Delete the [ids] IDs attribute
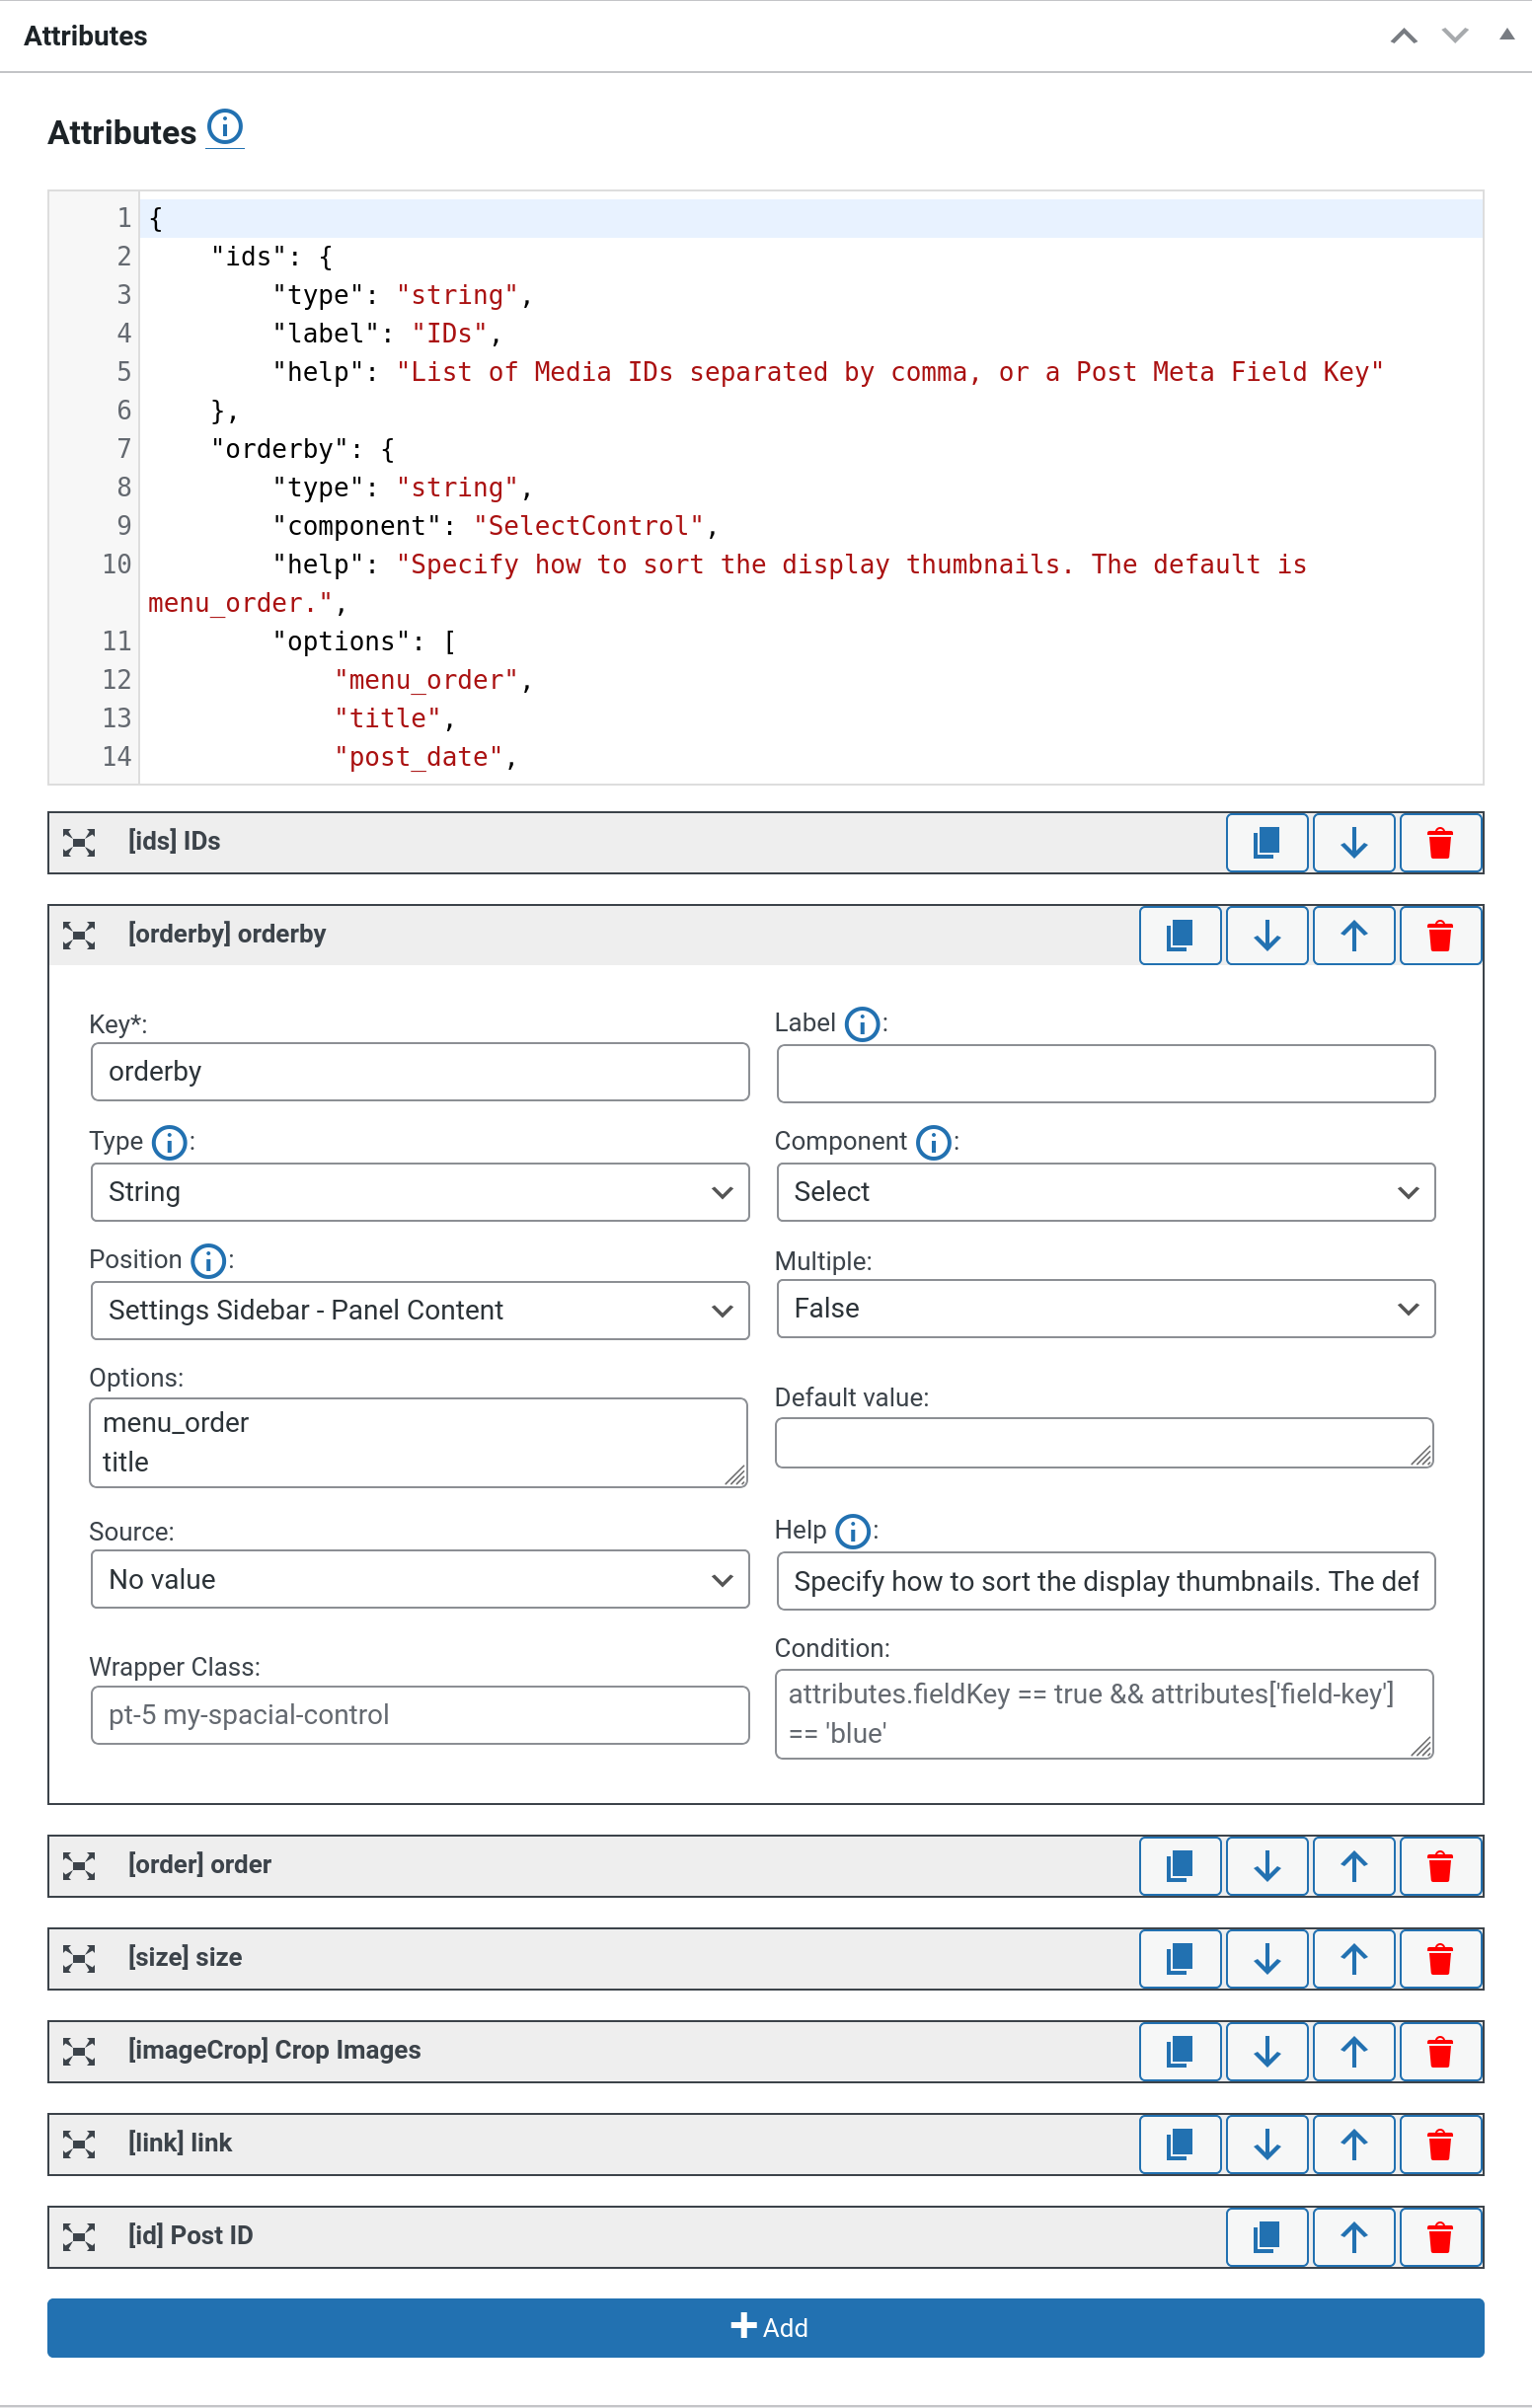The height and width of the screenshot is (2408, 1532). pyautogui.click(x=1440, y=843)
